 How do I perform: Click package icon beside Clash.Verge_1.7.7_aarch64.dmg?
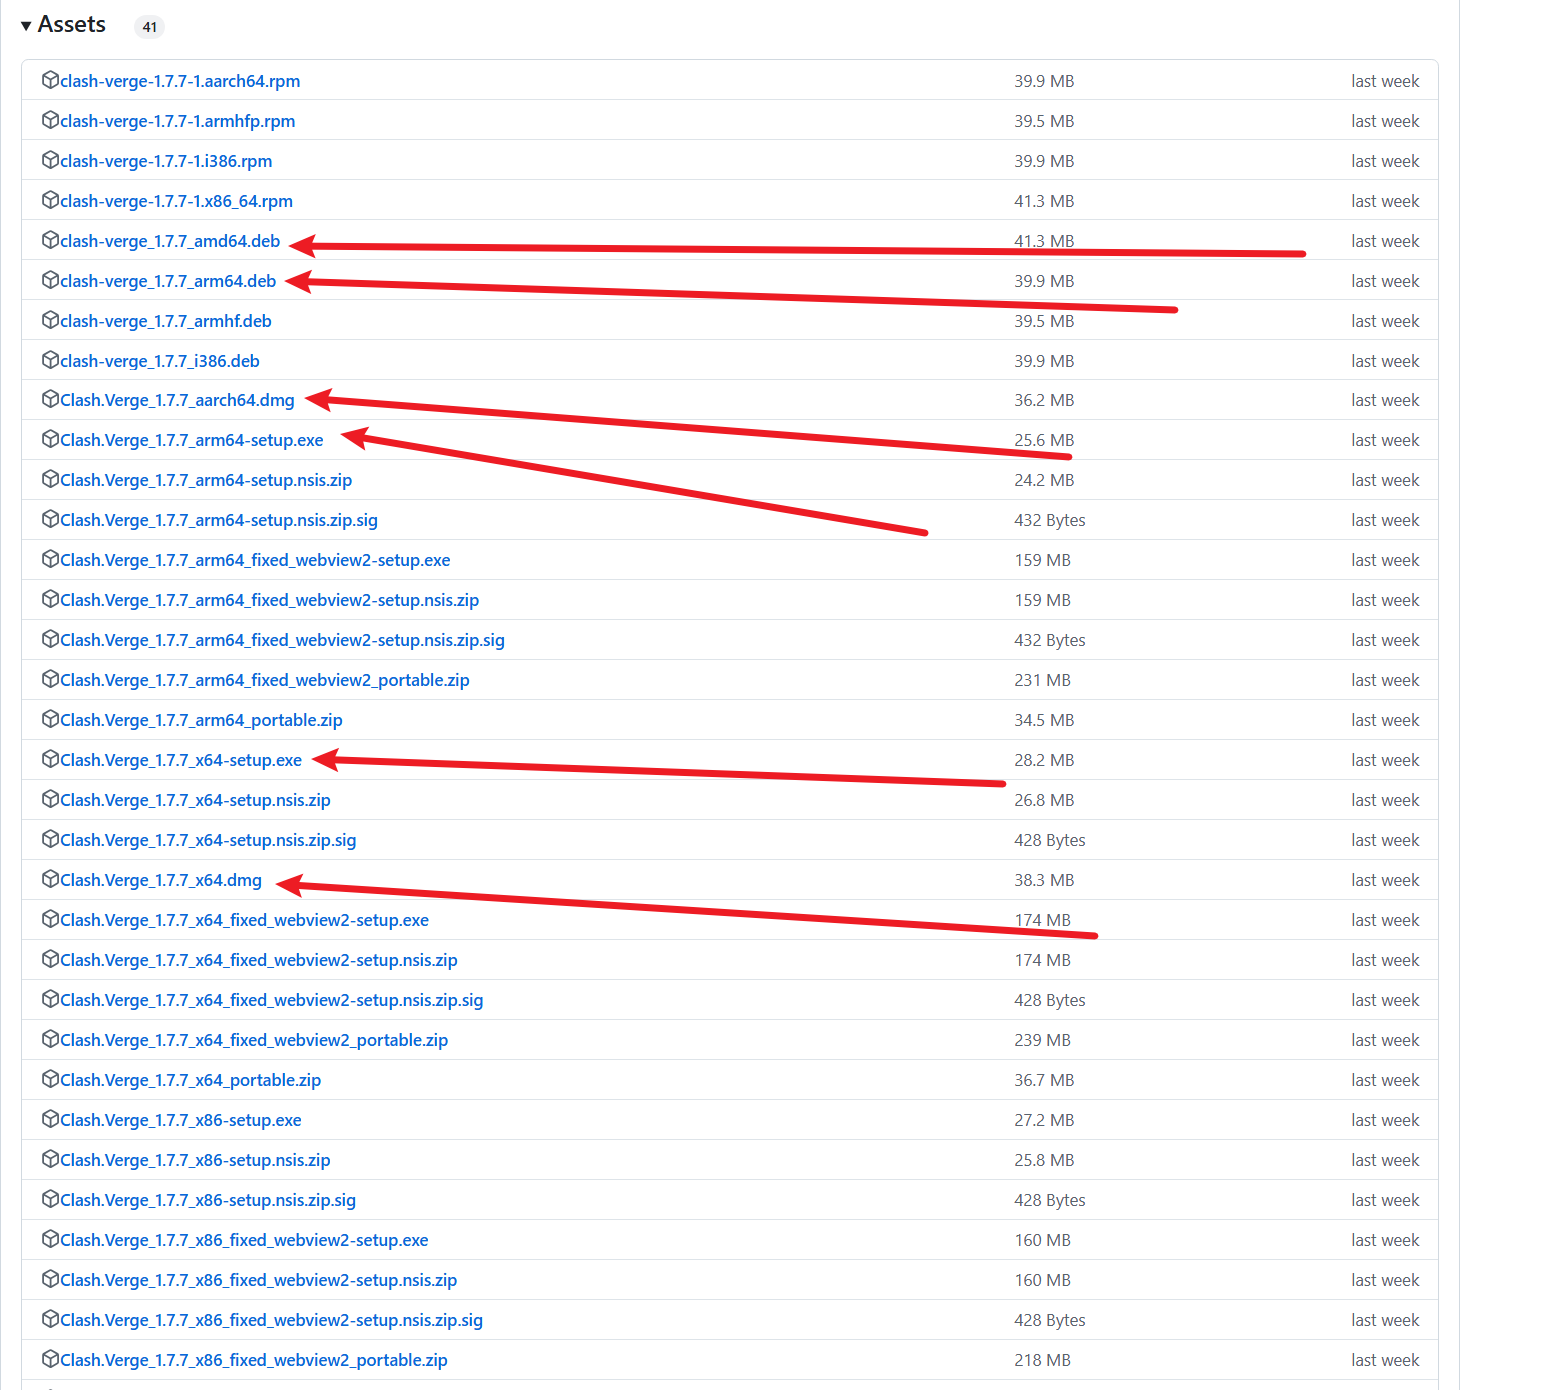[50, 399]
